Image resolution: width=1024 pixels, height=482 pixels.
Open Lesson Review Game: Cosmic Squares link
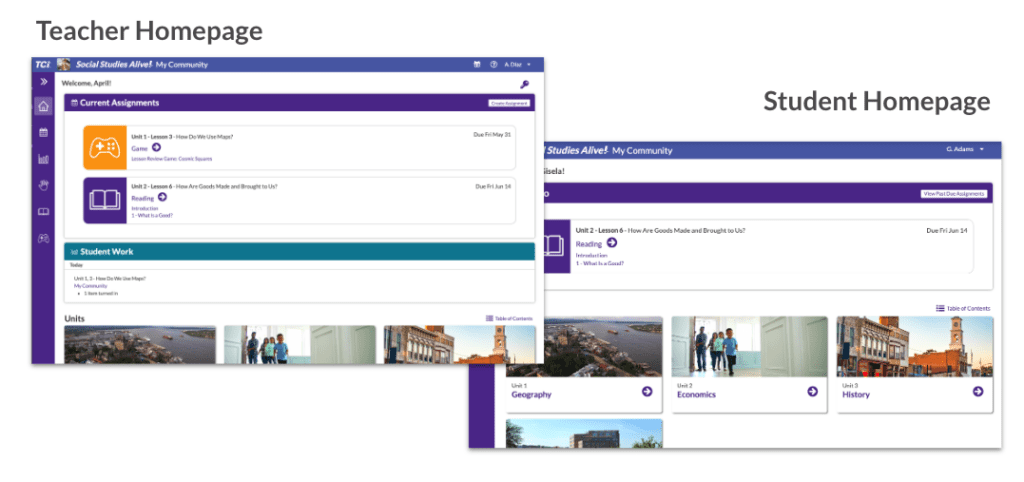172,159
